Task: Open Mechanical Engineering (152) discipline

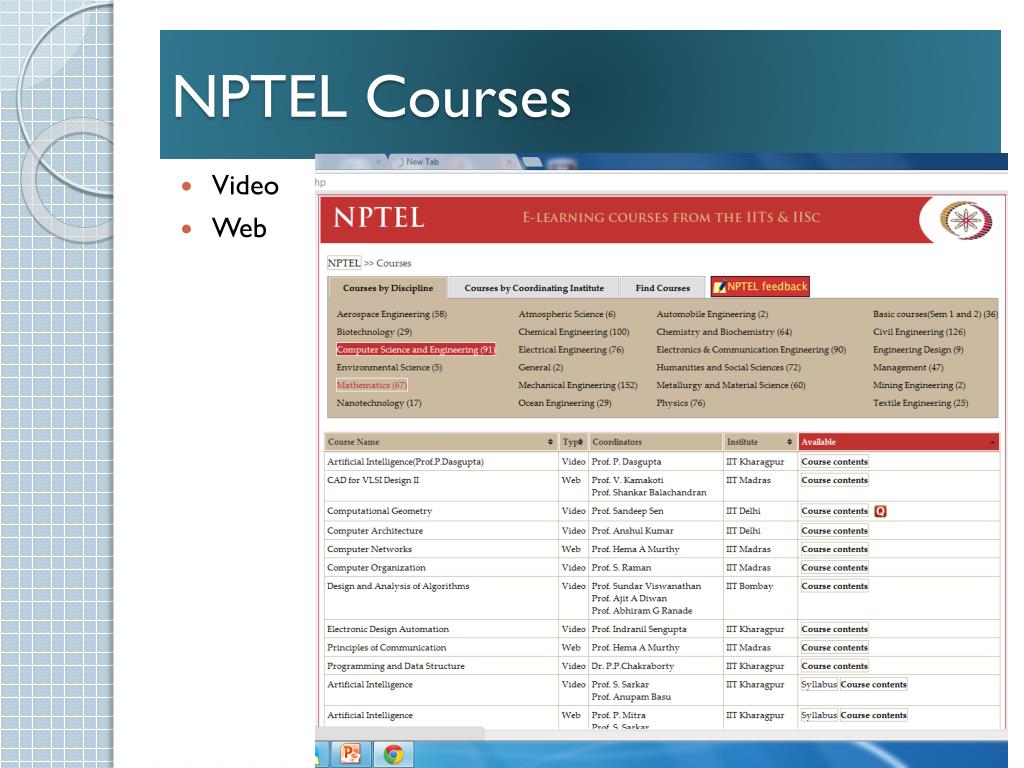Action: (x=577, y=385)
